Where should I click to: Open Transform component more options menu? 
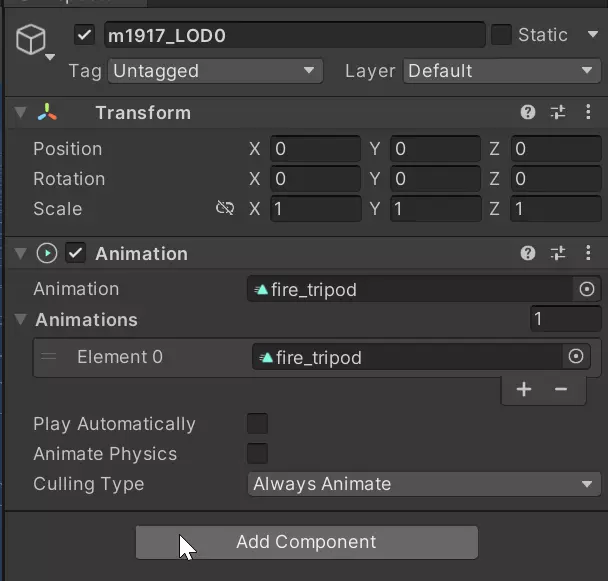pos(587,113)
